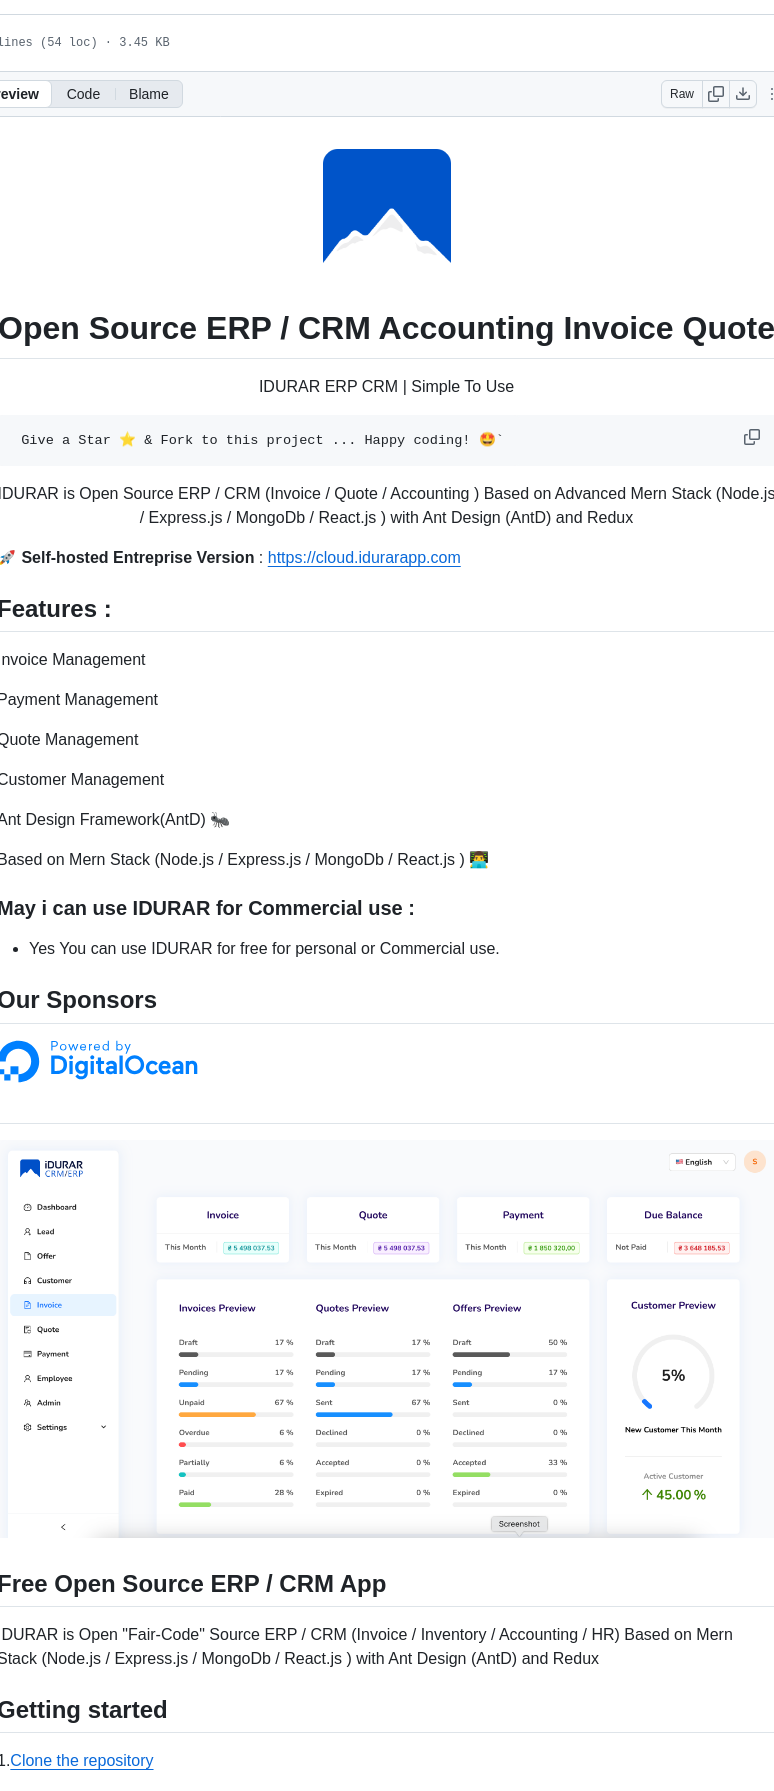Expand the Settings chevron in the screenshot sidebar
The height and width of the screenshot is (1791, 774).
click(x=103, y=1427)
